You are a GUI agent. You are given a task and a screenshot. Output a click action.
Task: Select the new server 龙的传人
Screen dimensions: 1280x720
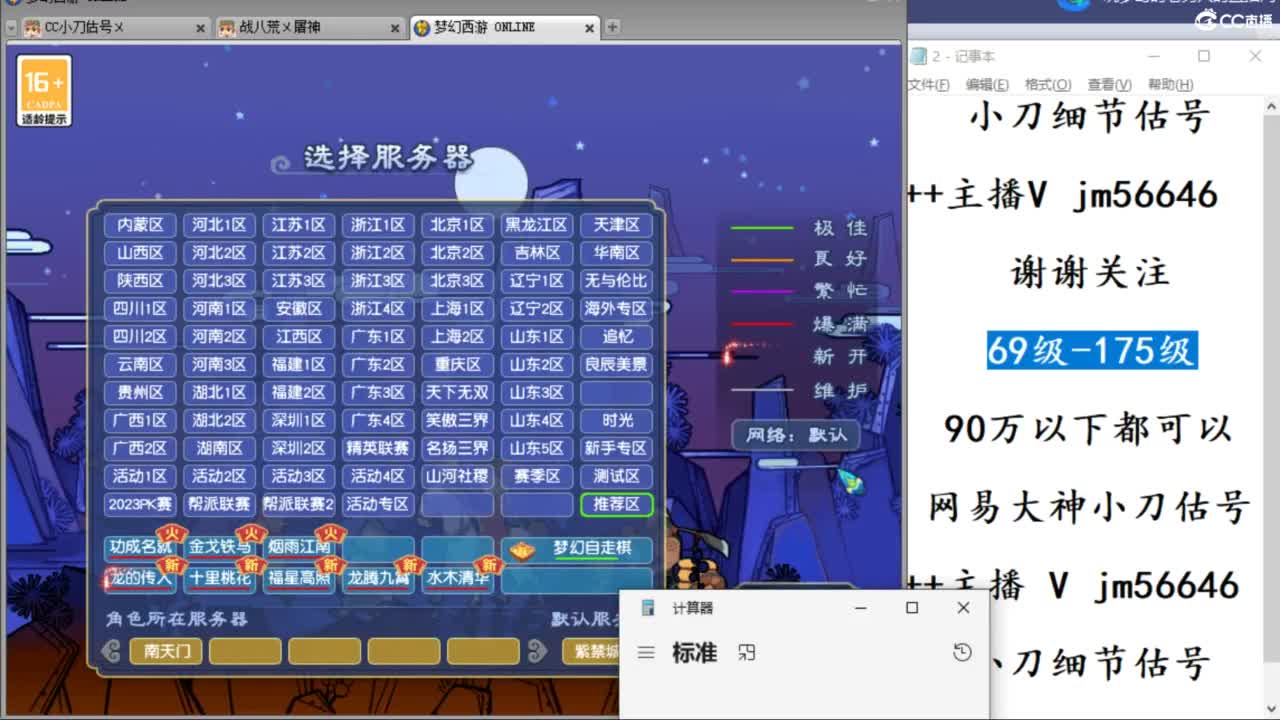[x=140, y=578]
